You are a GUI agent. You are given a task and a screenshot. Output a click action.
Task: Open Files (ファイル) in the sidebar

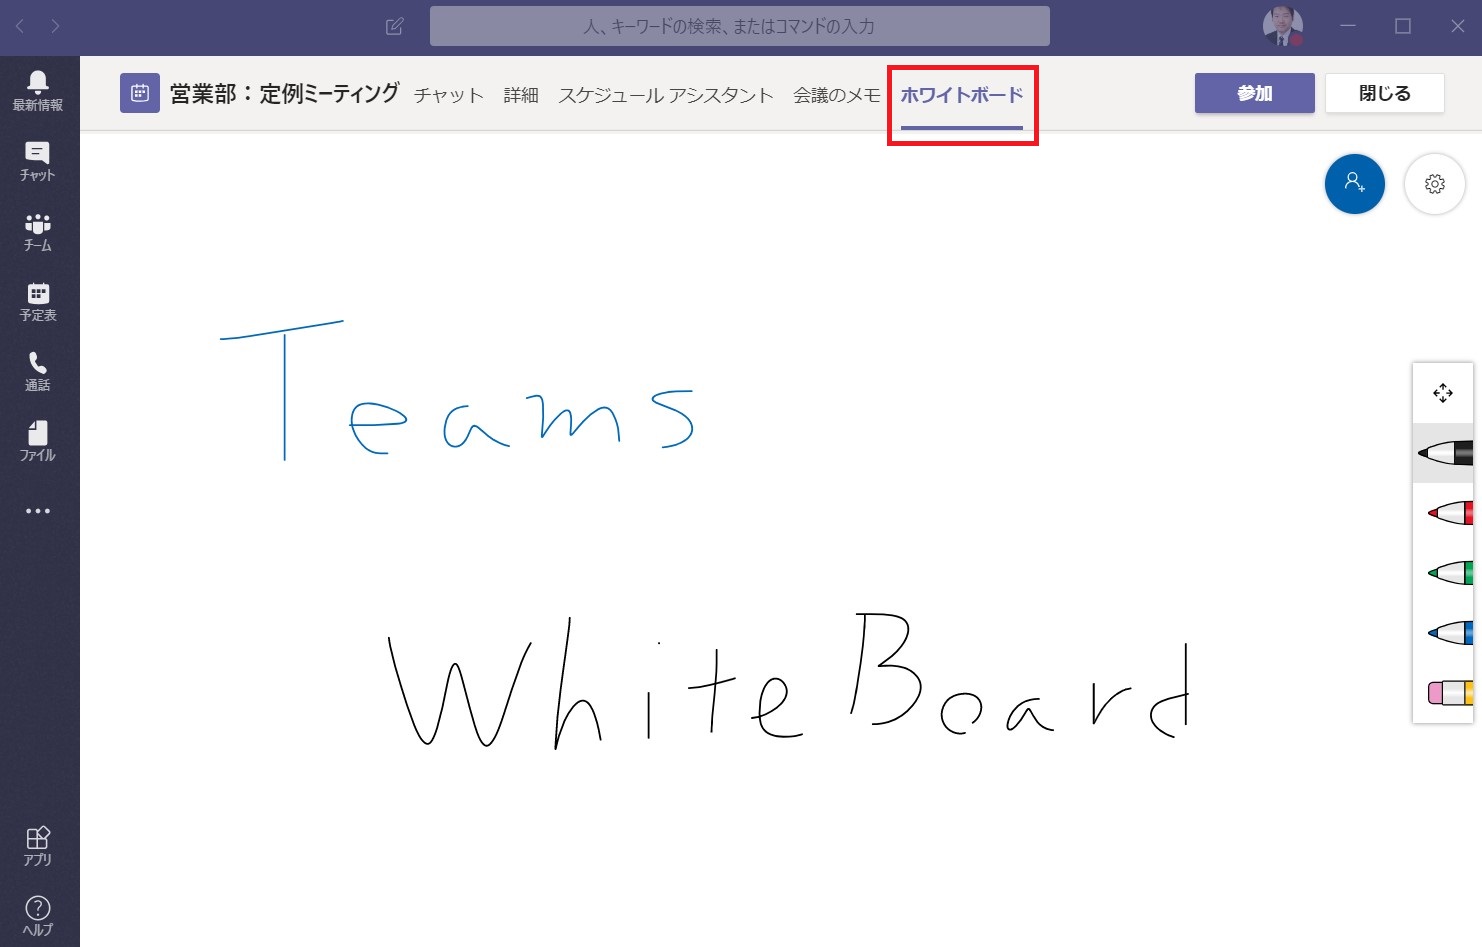coord(38,441)
